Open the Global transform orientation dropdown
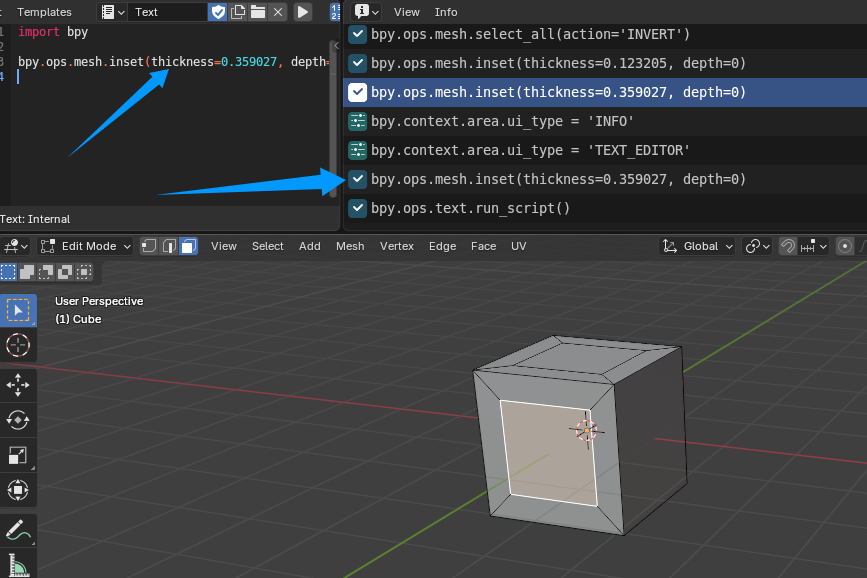The width and height of the screenshot is (867, 578). (697, 246)
